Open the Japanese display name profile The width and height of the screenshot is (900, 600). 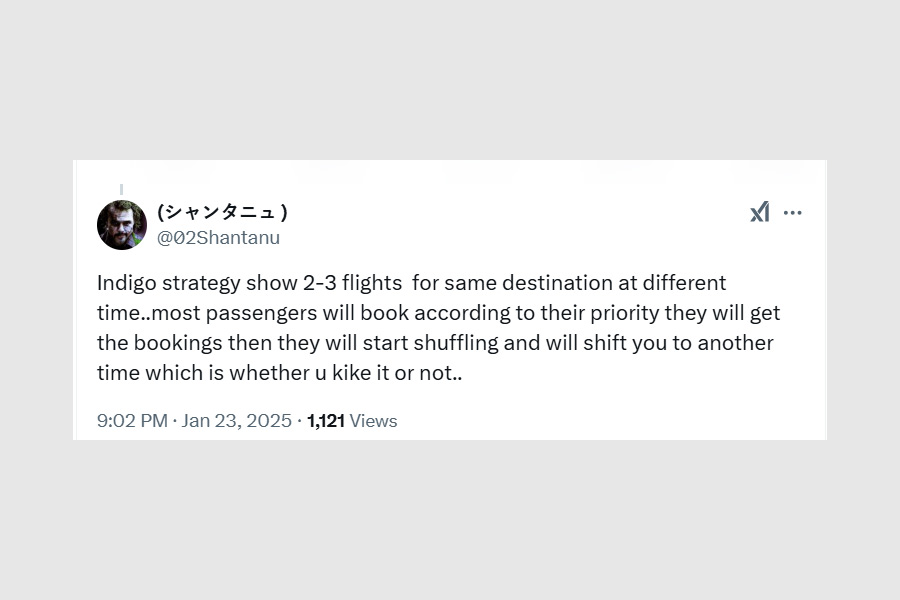point(223,212)
